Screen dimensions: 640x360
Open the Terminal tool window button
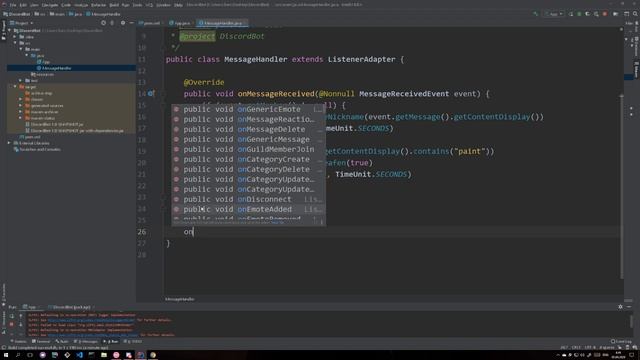pos(41,341)
